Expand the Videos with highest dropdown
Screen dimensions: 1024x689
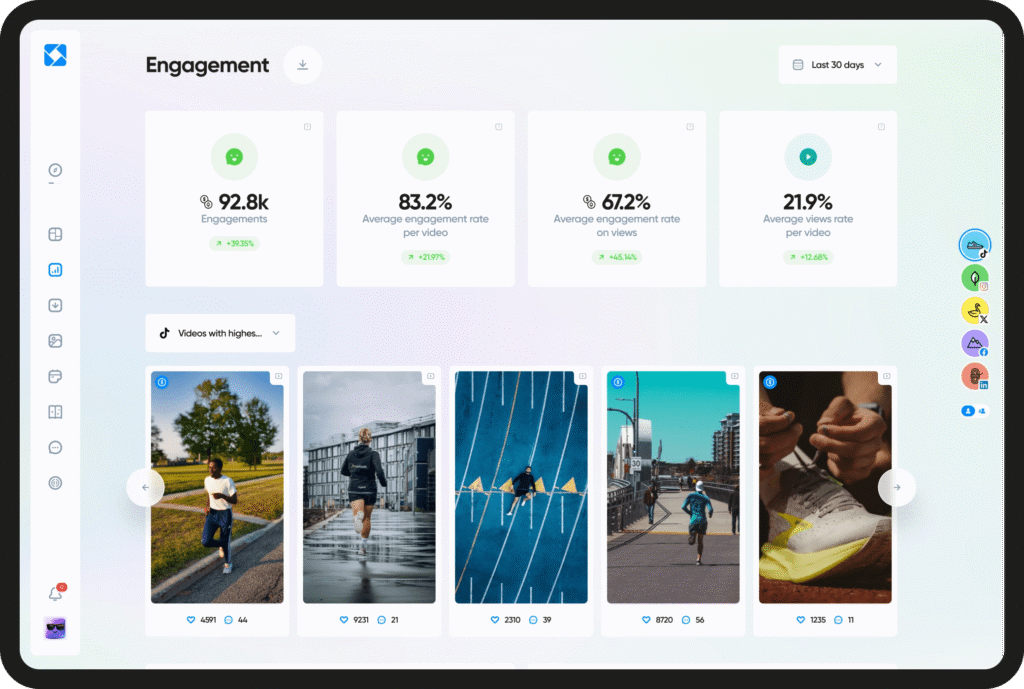[x=220, y=333]
